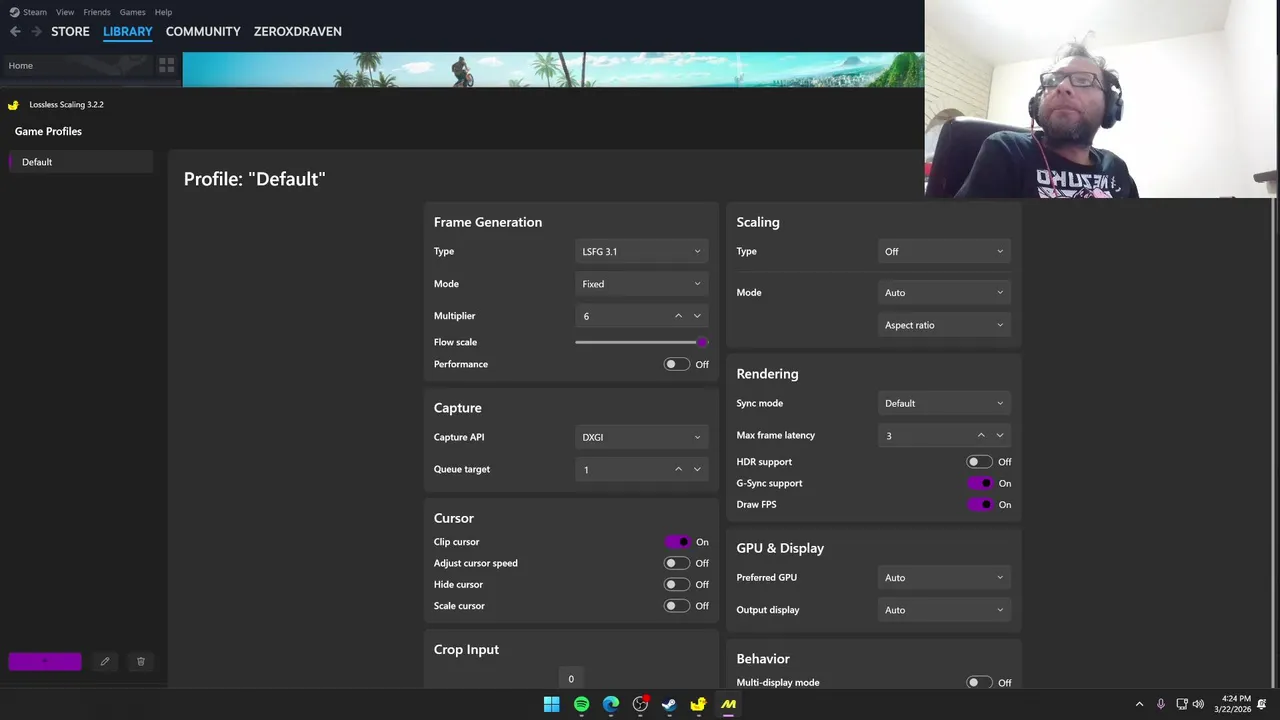Image resolution: width=1280 pixels, height=720 pixels.
Task: Open the Capture API dropdown DXGI
Action: [x=642, y=437]
